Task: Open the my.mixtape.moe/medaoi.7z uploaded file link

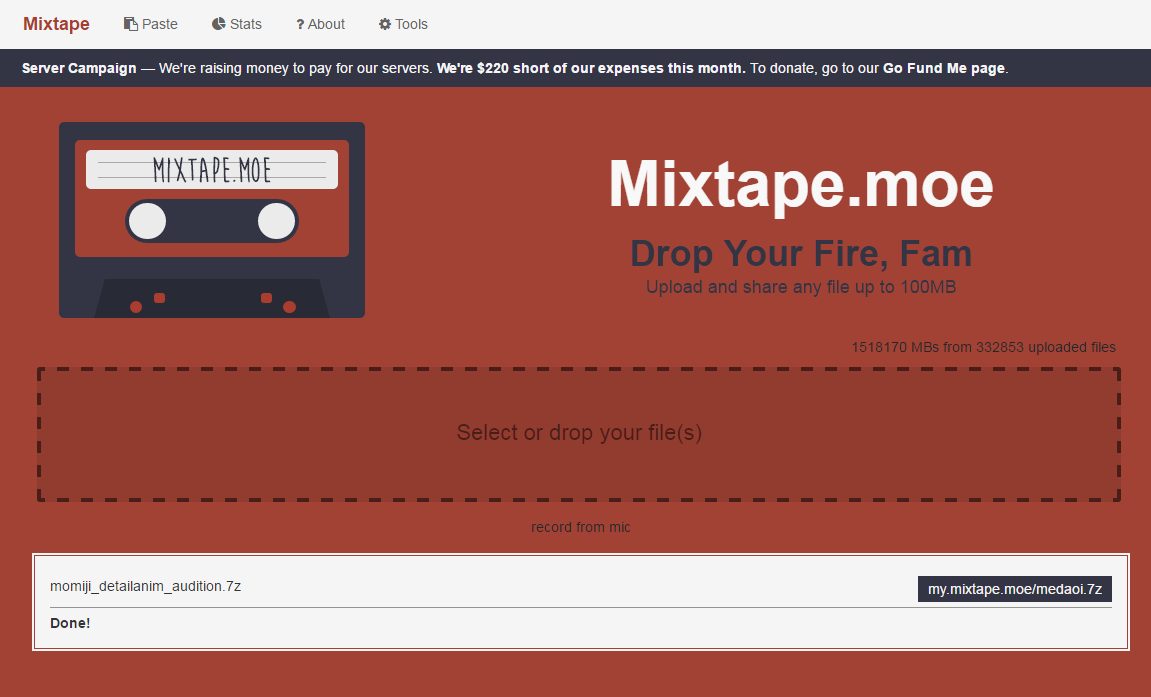Action: tap(1014, 589)
